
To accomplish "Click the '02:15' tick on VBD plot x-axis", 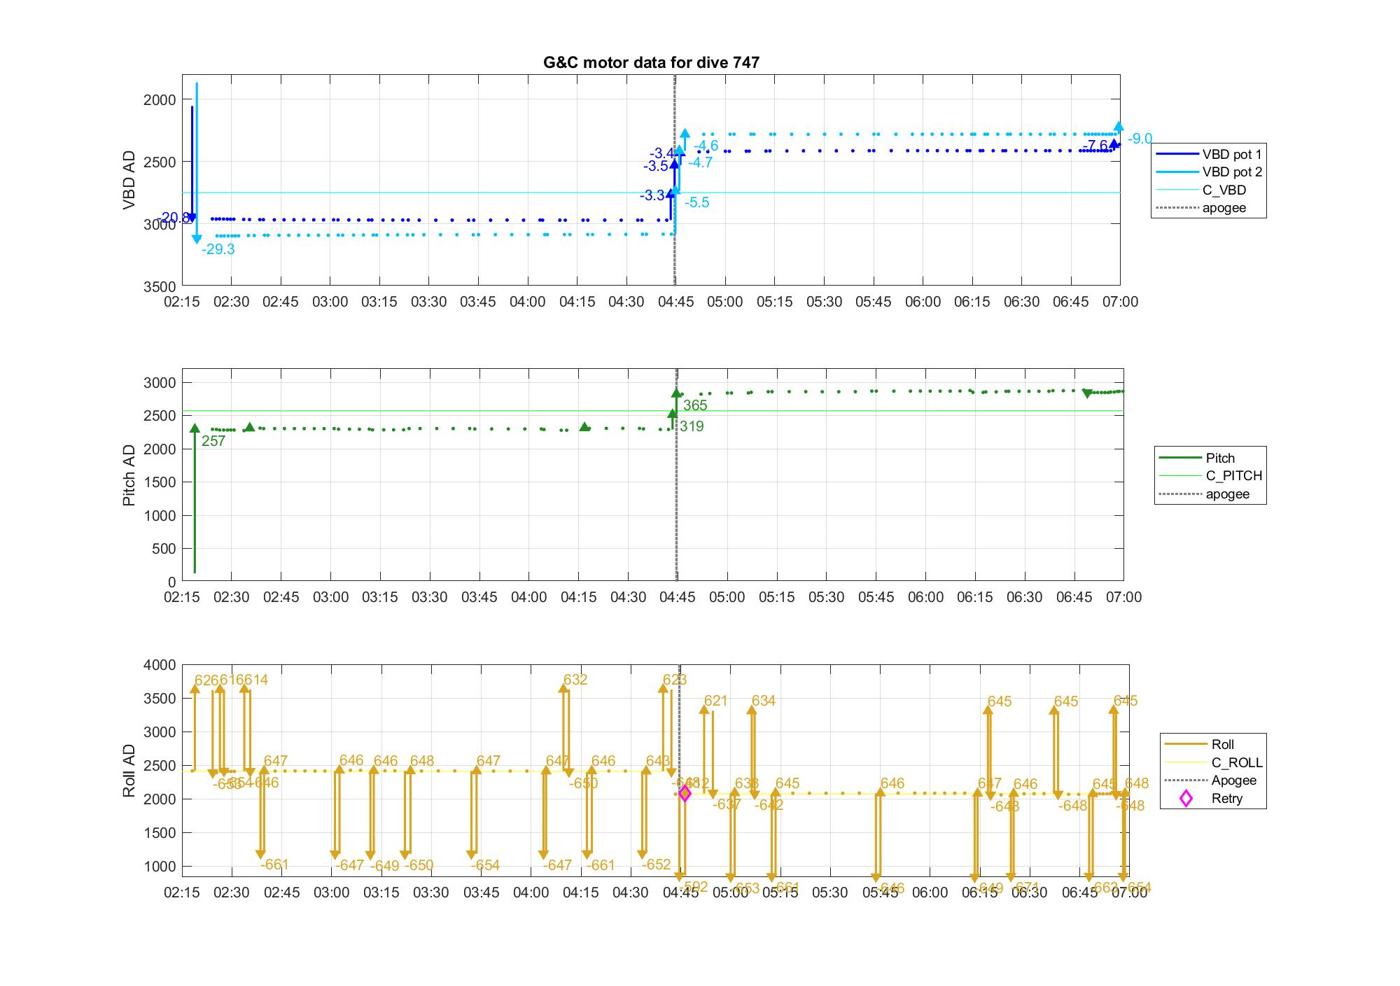I will pos(182,301).
